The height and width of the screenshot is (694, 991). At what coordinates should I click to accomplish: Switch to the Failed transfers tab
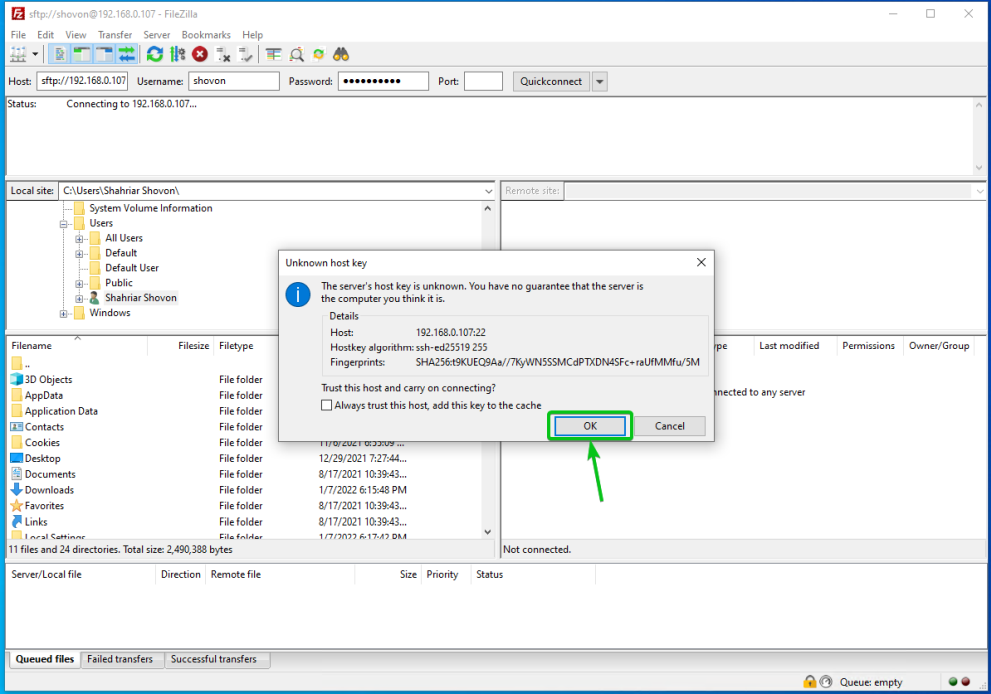(x=120, y=659)
